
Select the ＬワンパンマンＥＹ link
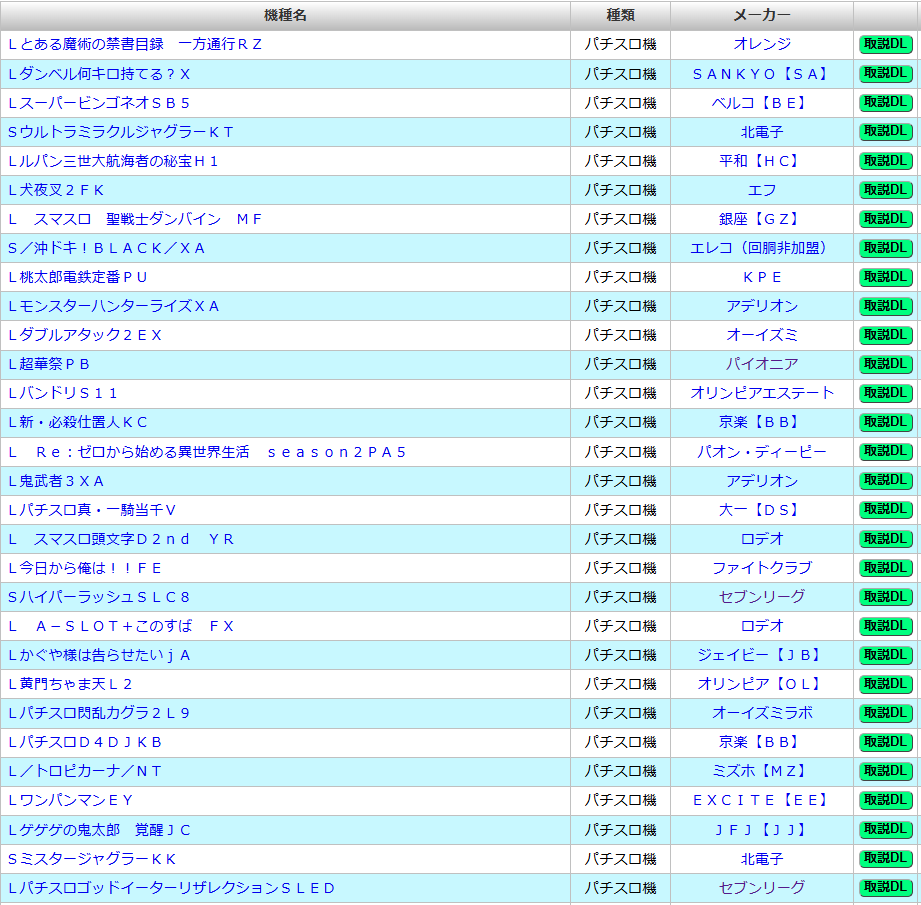(x=70, y=800)
